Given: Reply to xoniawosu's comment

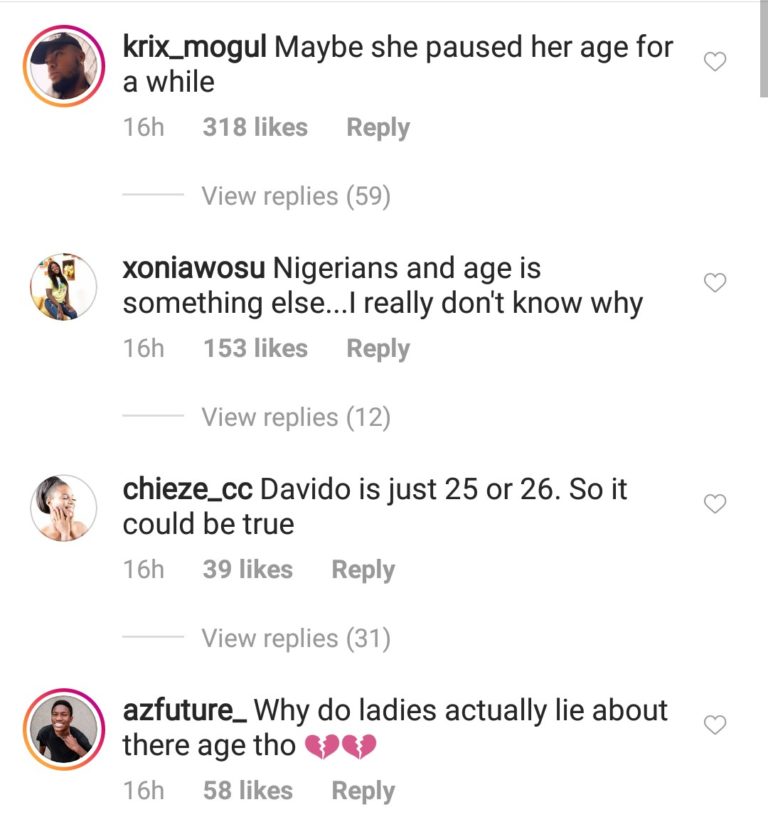Looking at the screenshot, I should (378, 349).
